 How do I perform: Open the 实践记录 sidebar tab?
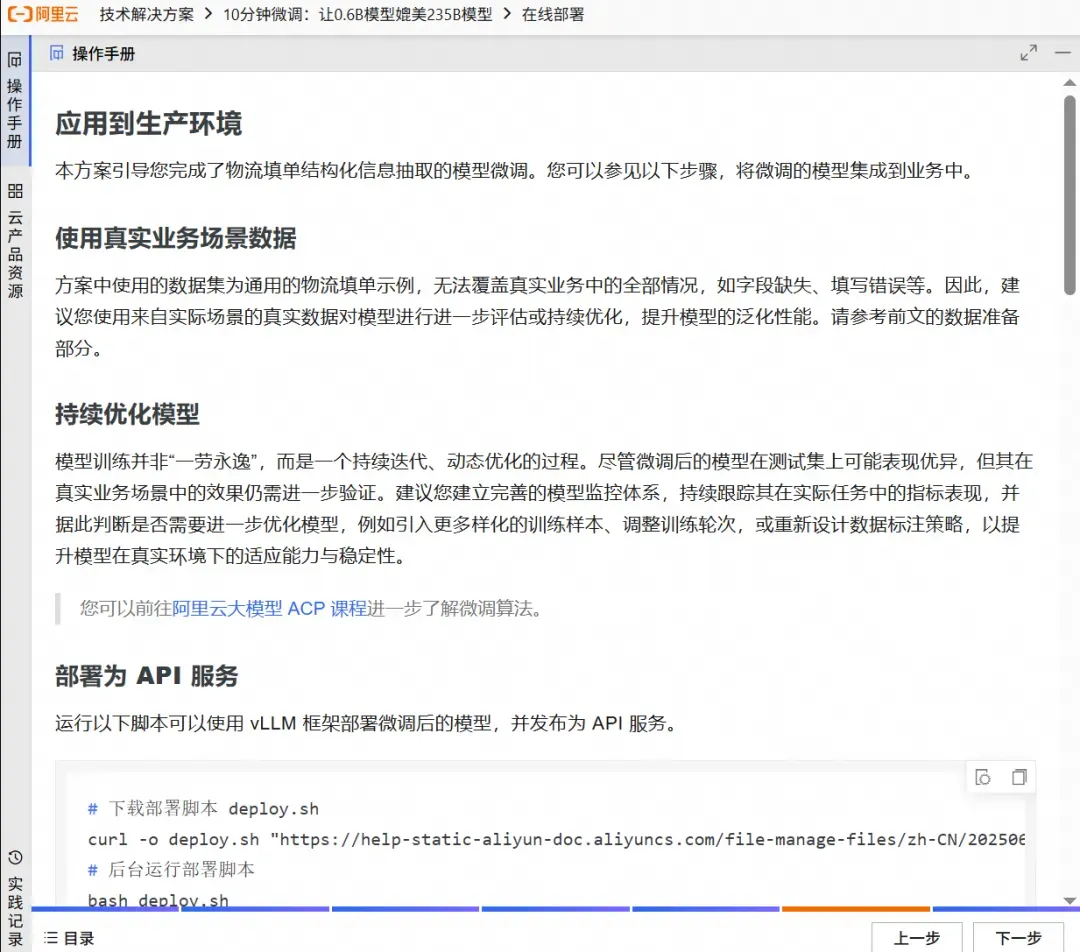click(x=14, y=899)
